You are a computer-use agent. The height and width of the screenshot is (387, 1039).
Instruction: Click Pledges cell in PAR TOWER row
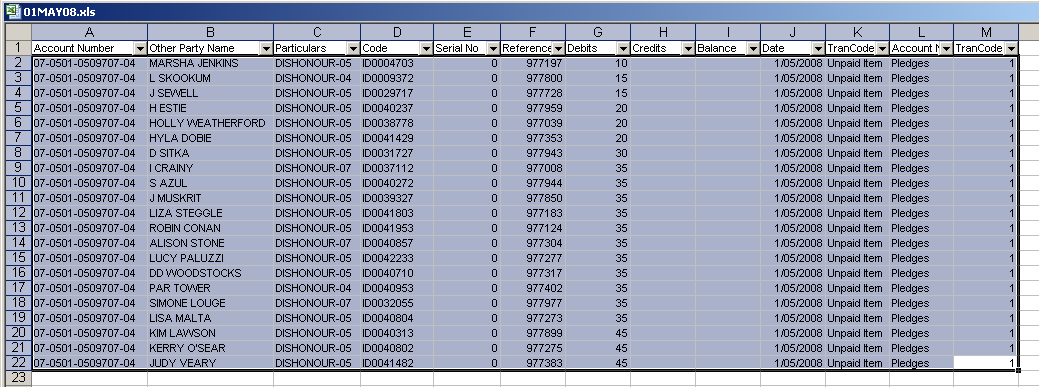[x=922, y=288]
